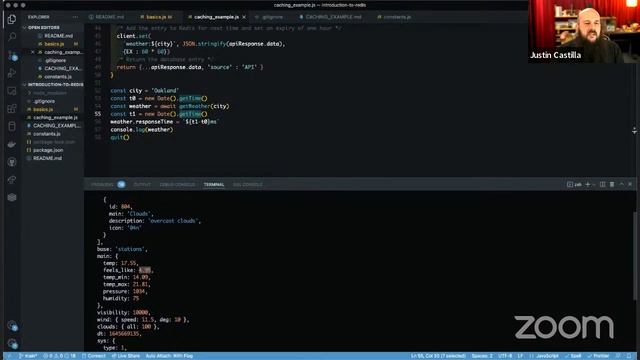The image size is (640, 360).
Task: Change indentation via Spaces: 2 status item
Action: pos(482,356)
